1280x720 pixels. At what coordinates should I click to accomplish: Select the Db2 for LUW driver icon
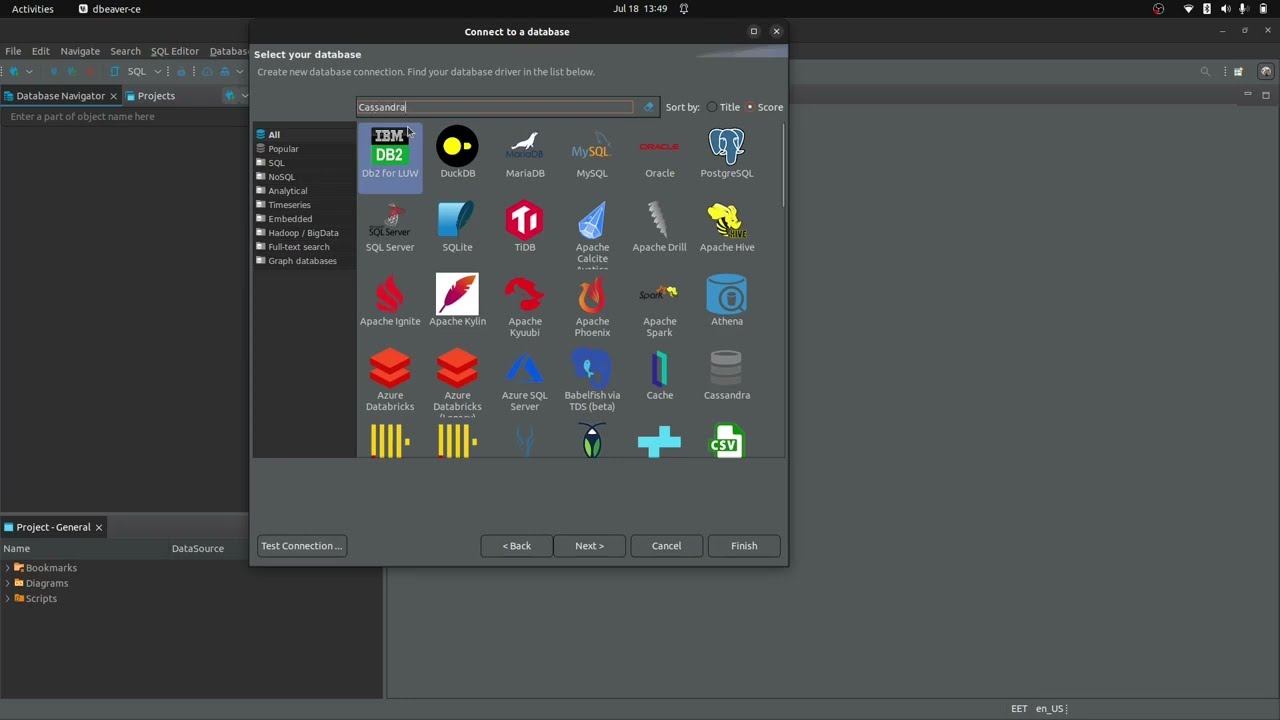tap(390, 147)
